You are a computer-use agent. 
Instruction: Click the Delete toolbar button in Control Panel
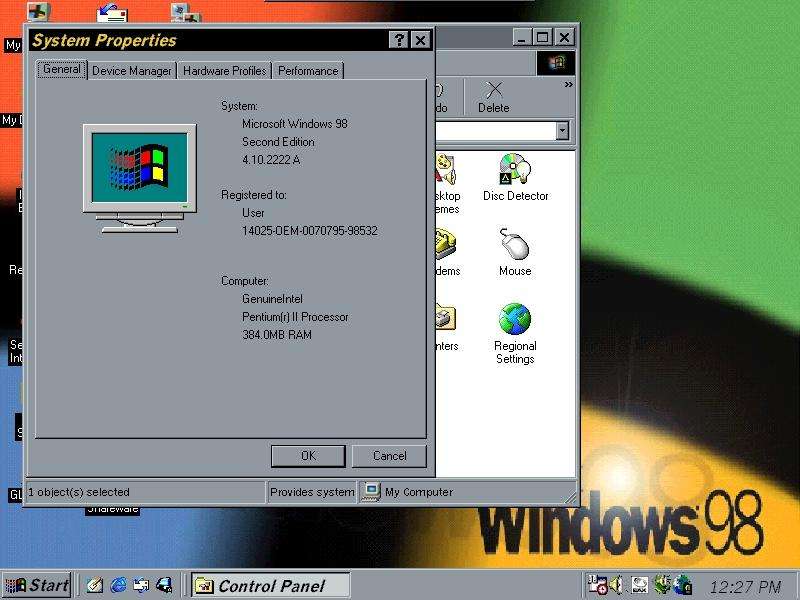point(493,97)
